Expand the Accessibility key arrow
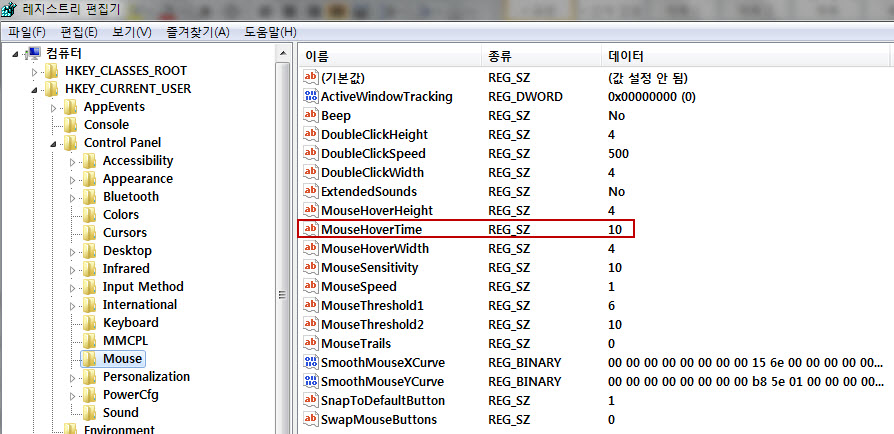 coord(71,161)
